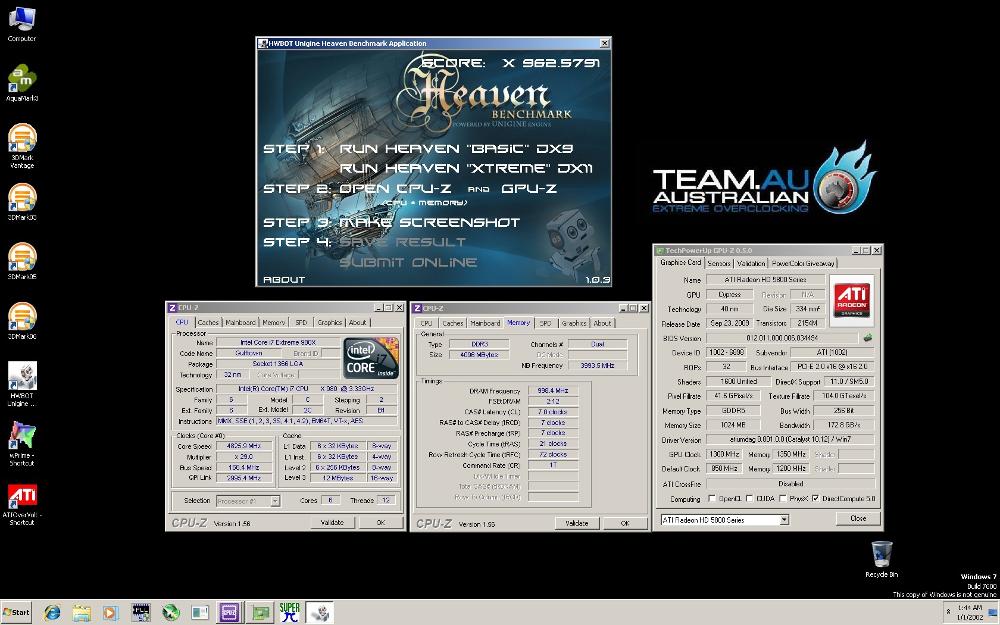The width and height of the screenshot is (1000, 625).
Task: Launch Internet Explorer from the taskbar
Action: 52,613
